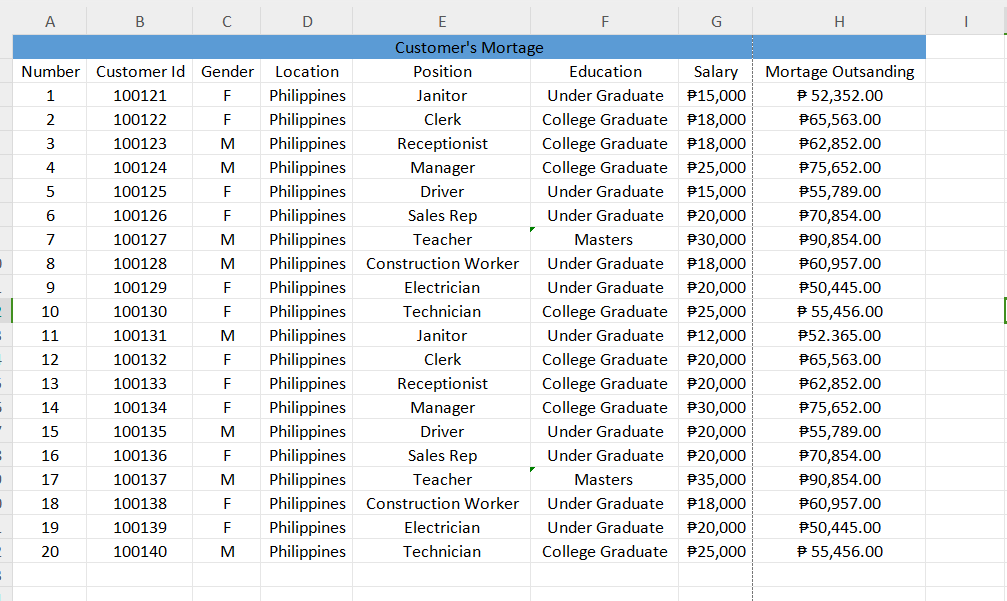1007x601 pixels.
Task: Click mortgage ₱75,652.00 in row 4
Action: [x=839, y=168]
